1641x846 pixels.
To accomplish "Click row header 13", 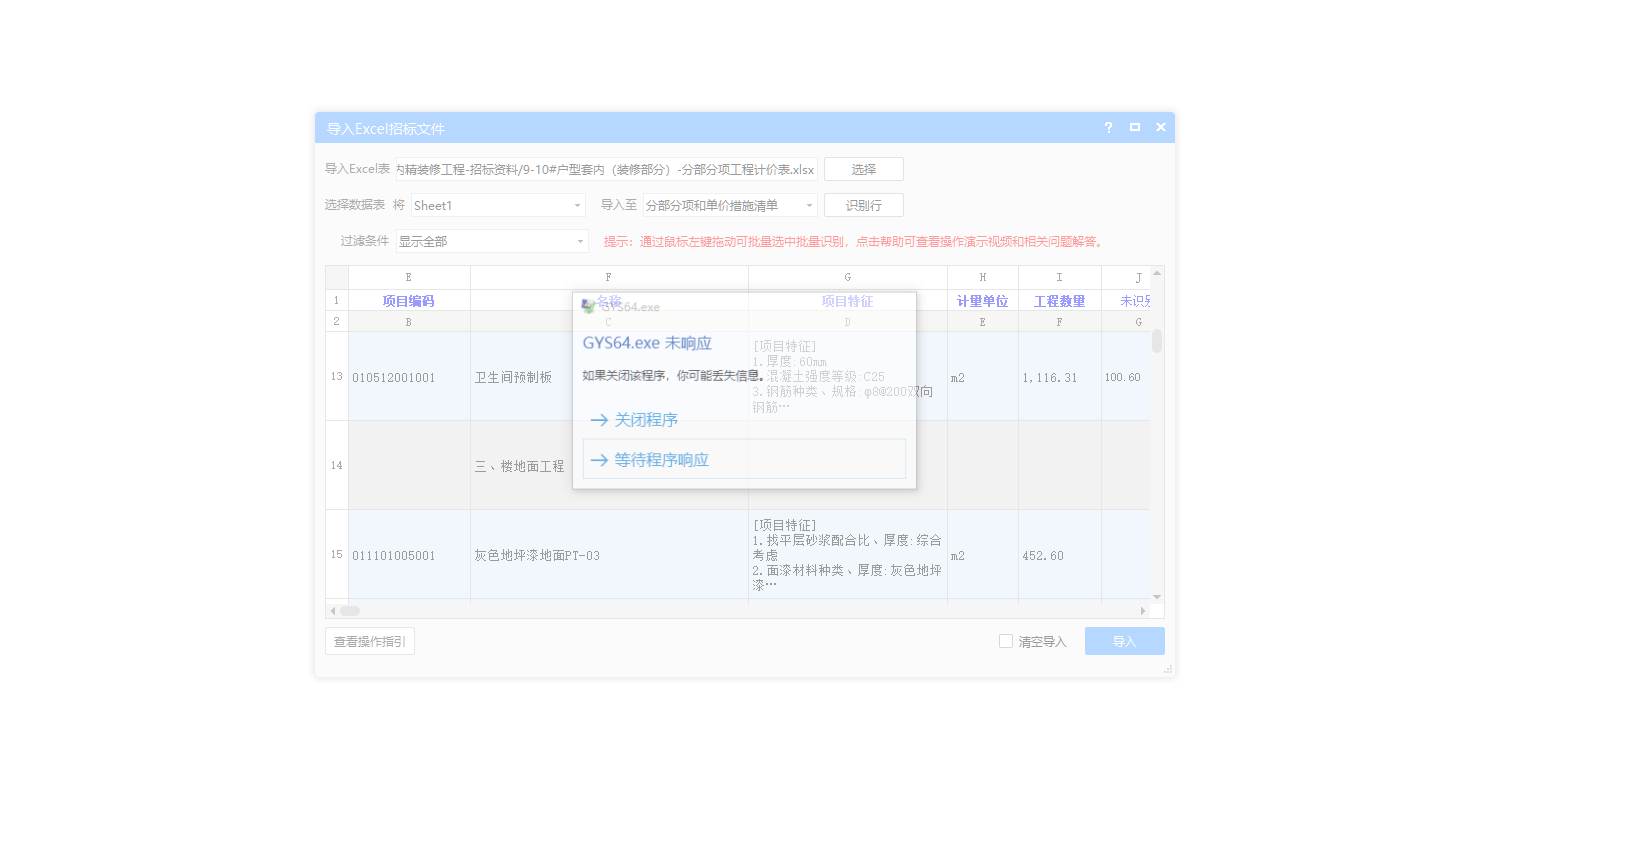I will coord(337,377).
